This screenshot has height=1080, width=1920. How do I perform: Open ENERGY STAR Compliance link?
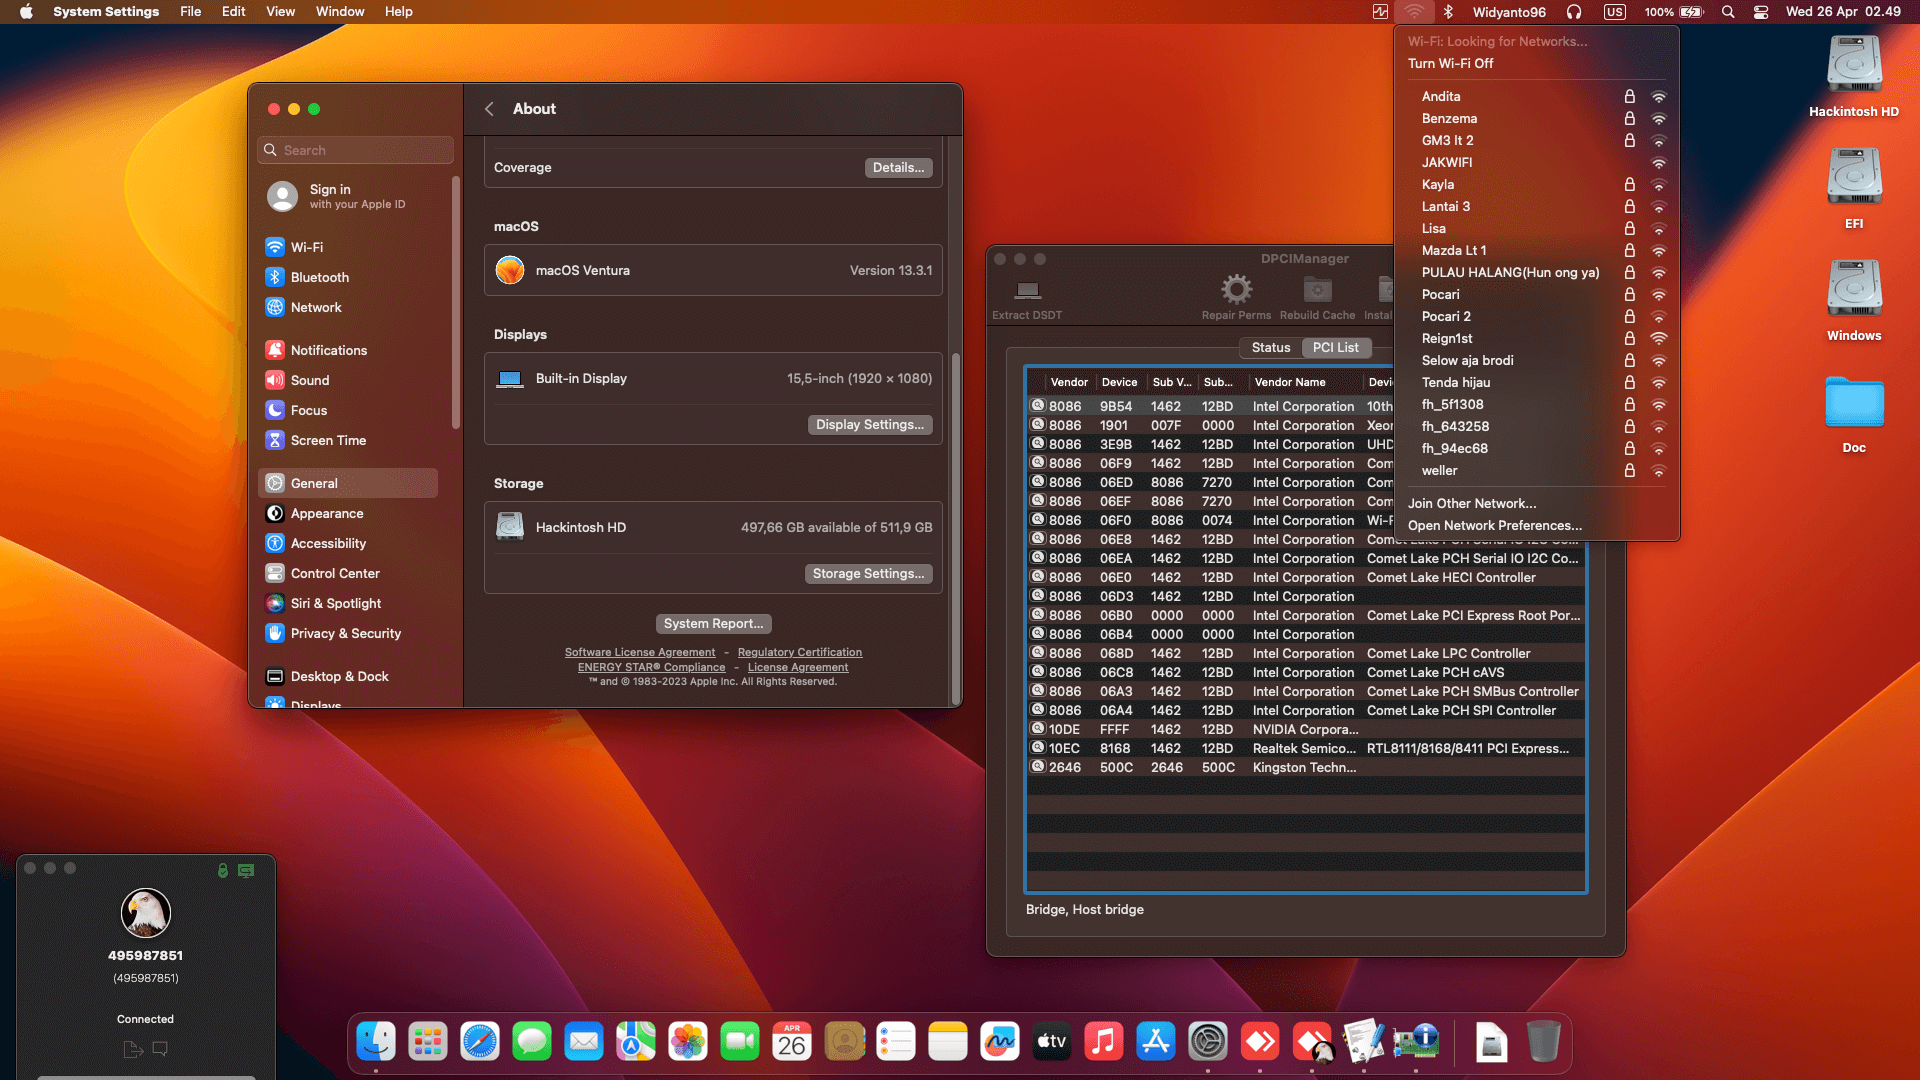click(x=652, y=667)
